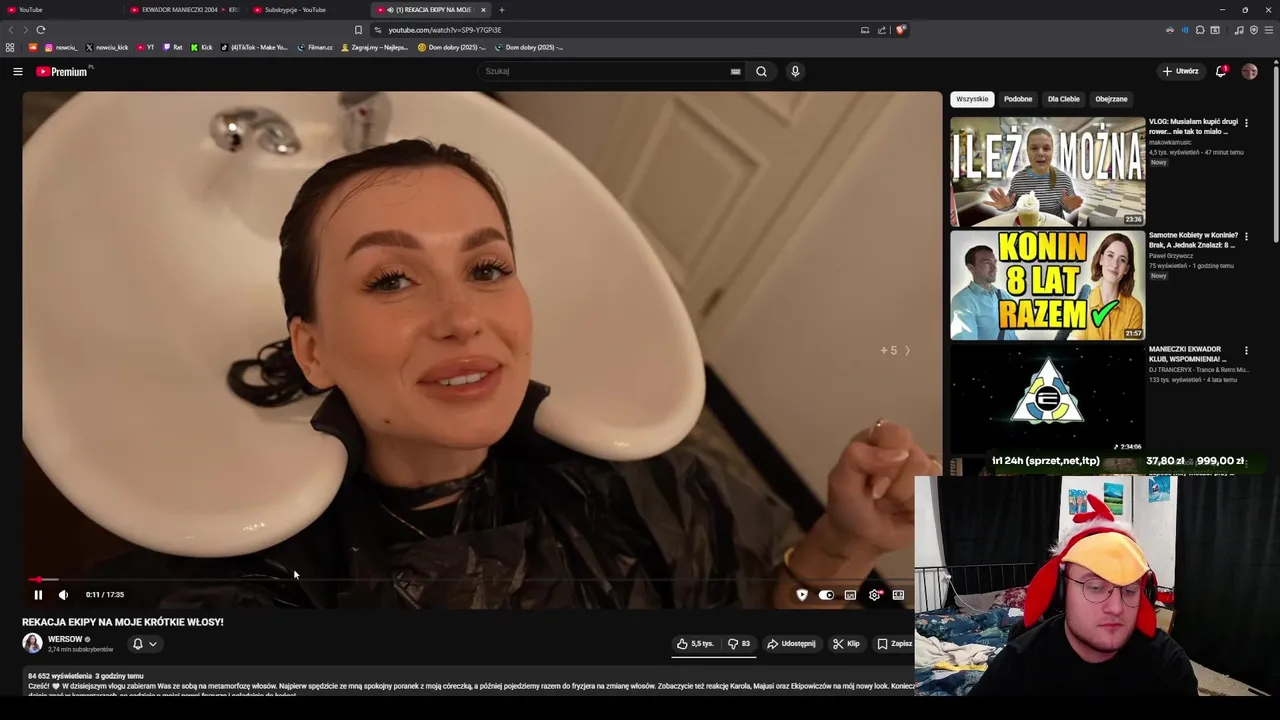Viewport: 1280px width, 720px height.
Task: Save the video using Zapisz
Action: tap(894, 644)
